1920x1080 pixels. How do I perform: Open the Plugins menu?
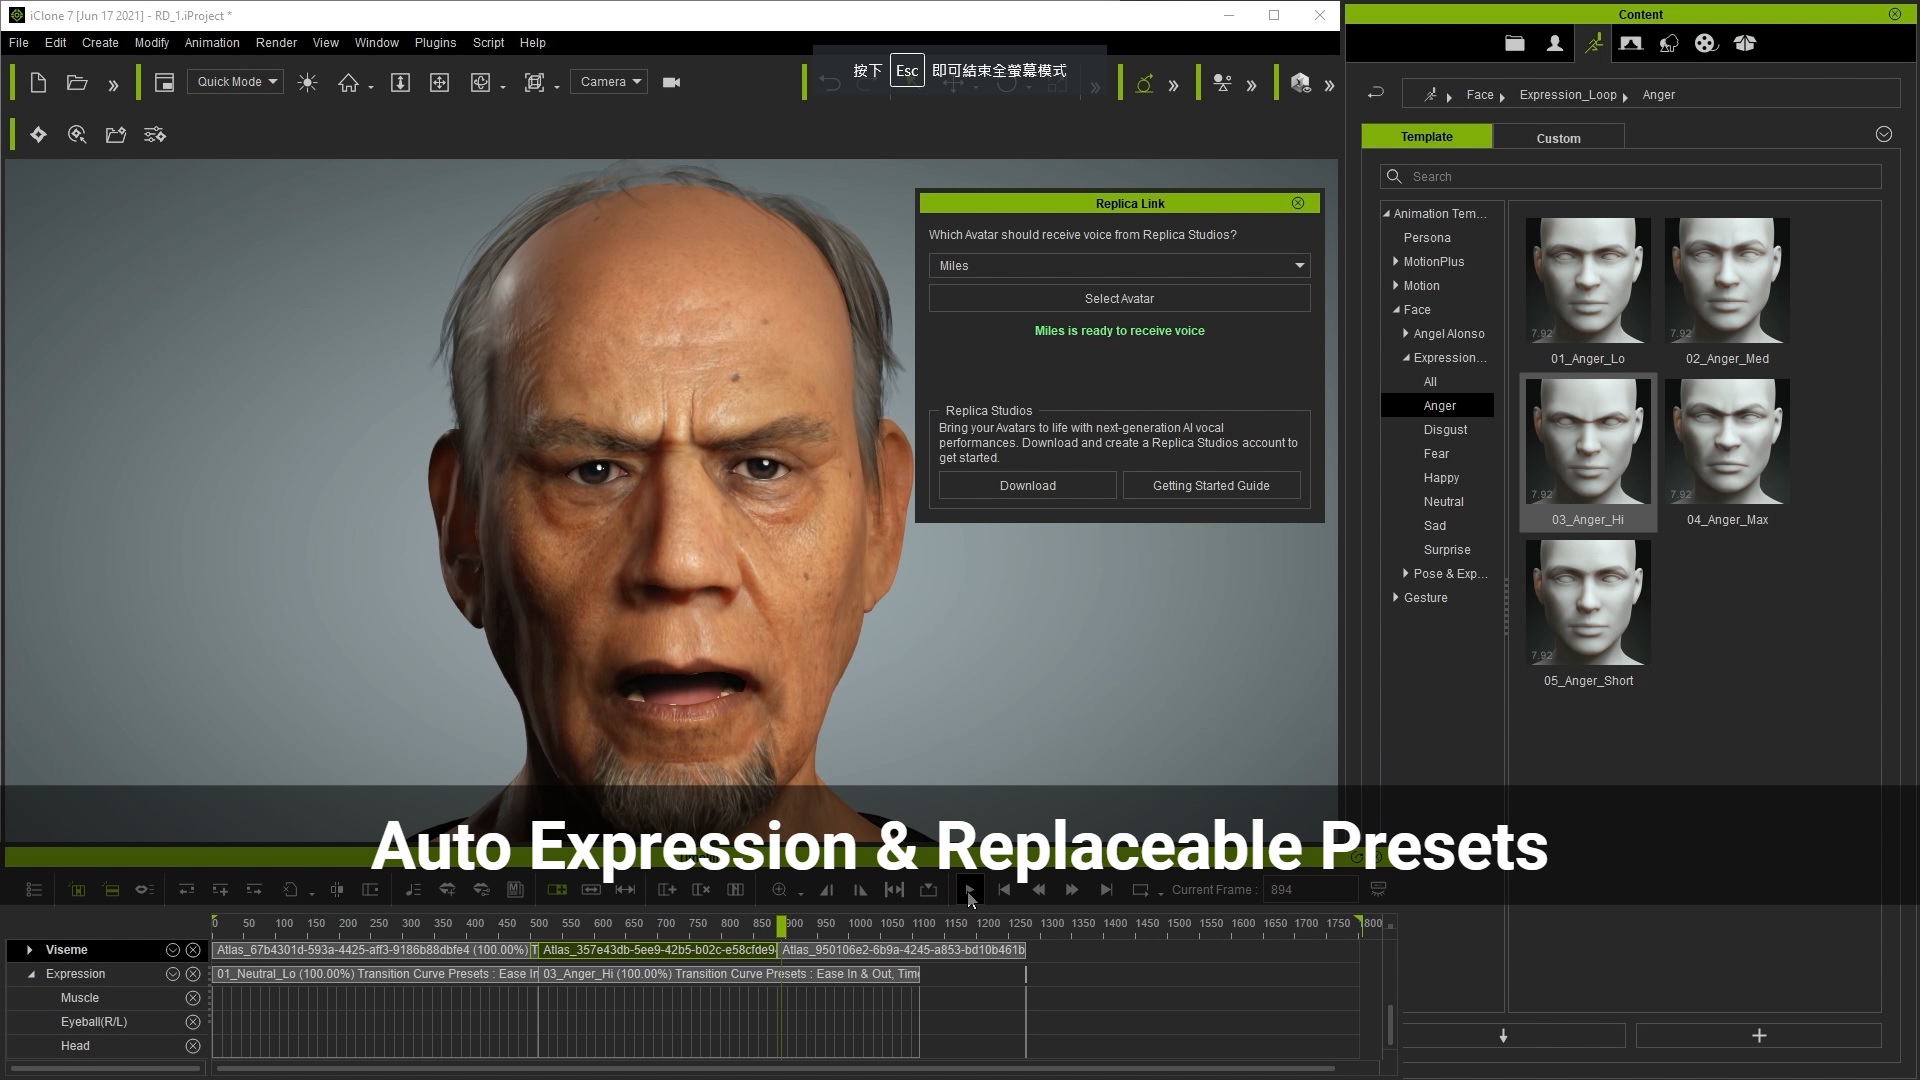point(435,43)
